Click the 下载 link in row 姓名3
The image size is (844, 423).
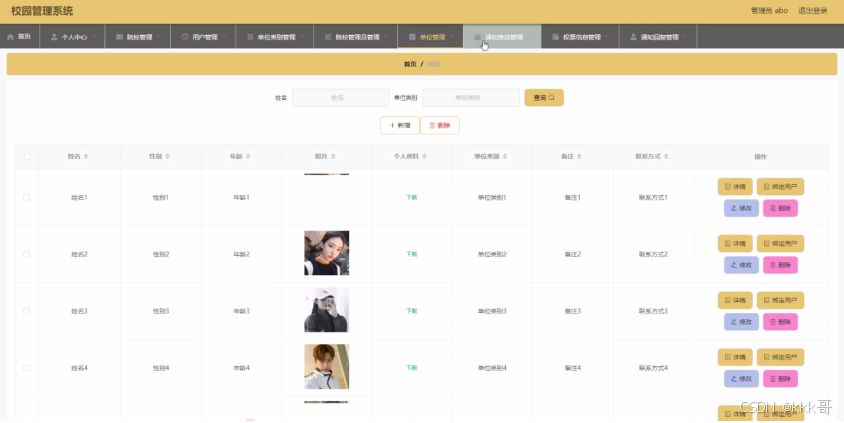click(412, 311)
